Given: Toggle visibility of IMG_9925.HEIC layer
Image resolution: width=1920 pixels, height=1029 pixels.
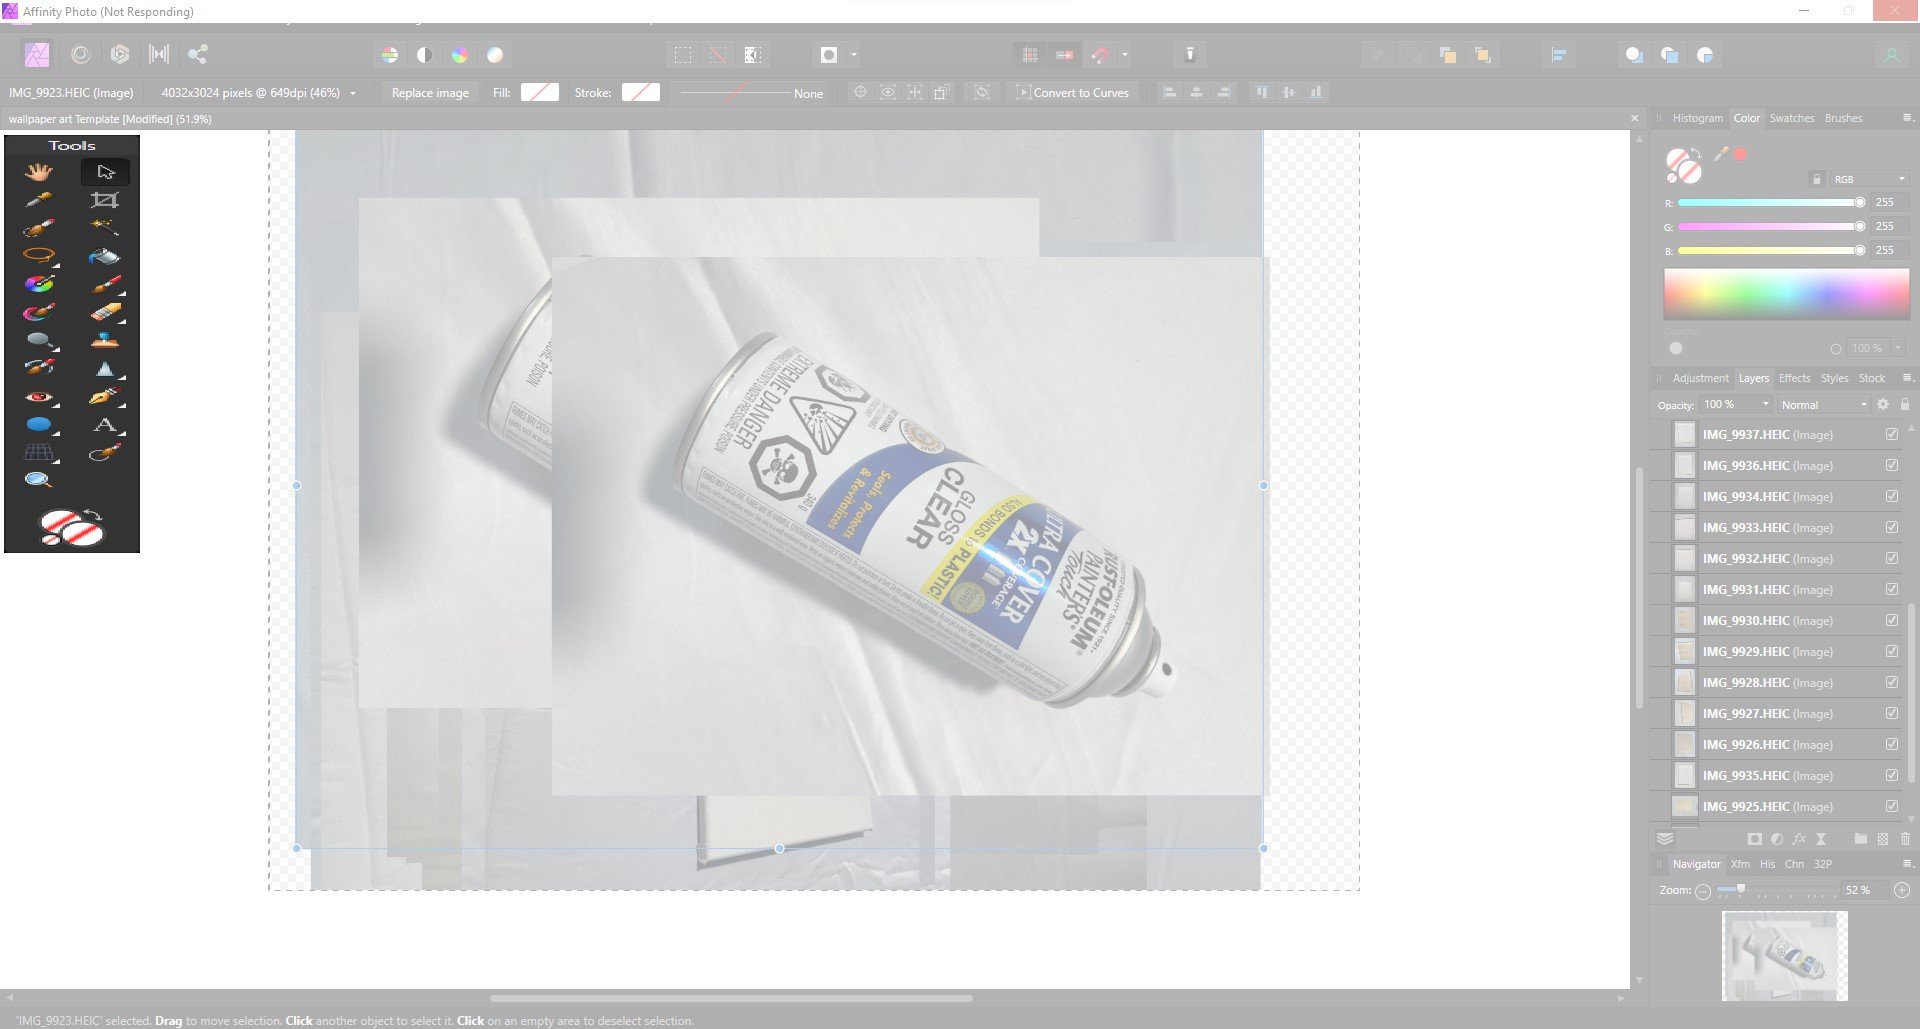Looking at the screenshot, I should coord(1892,806).
